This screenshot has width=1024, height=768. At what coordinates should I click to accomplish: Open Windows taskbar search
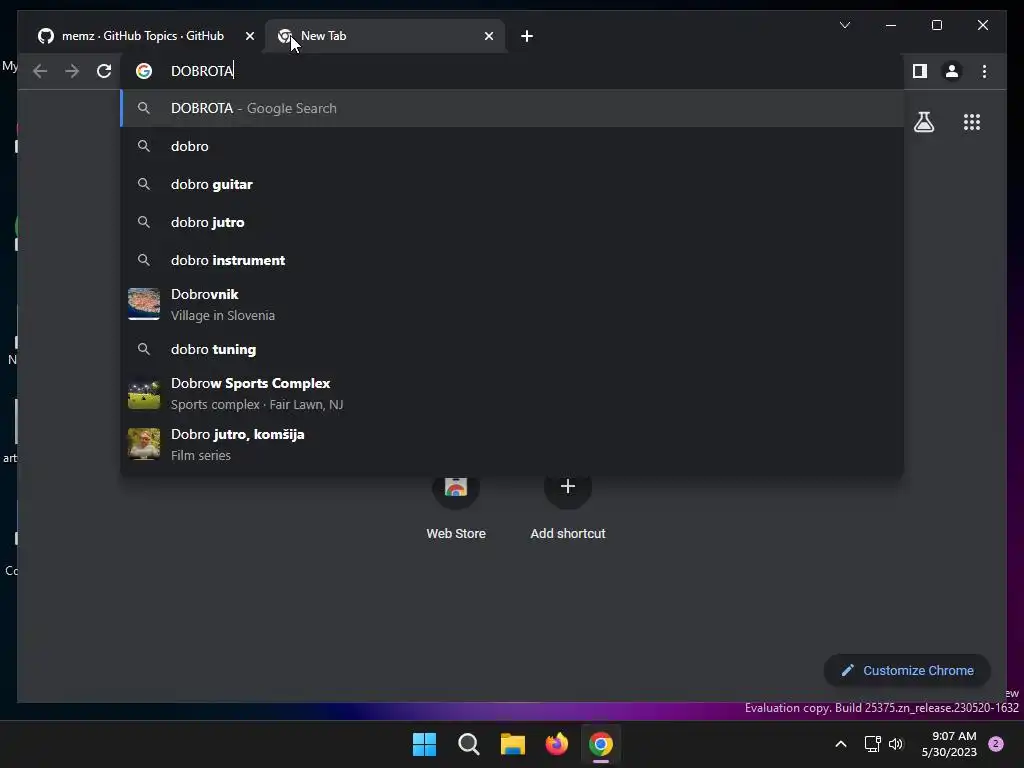(x=468, y=744)
